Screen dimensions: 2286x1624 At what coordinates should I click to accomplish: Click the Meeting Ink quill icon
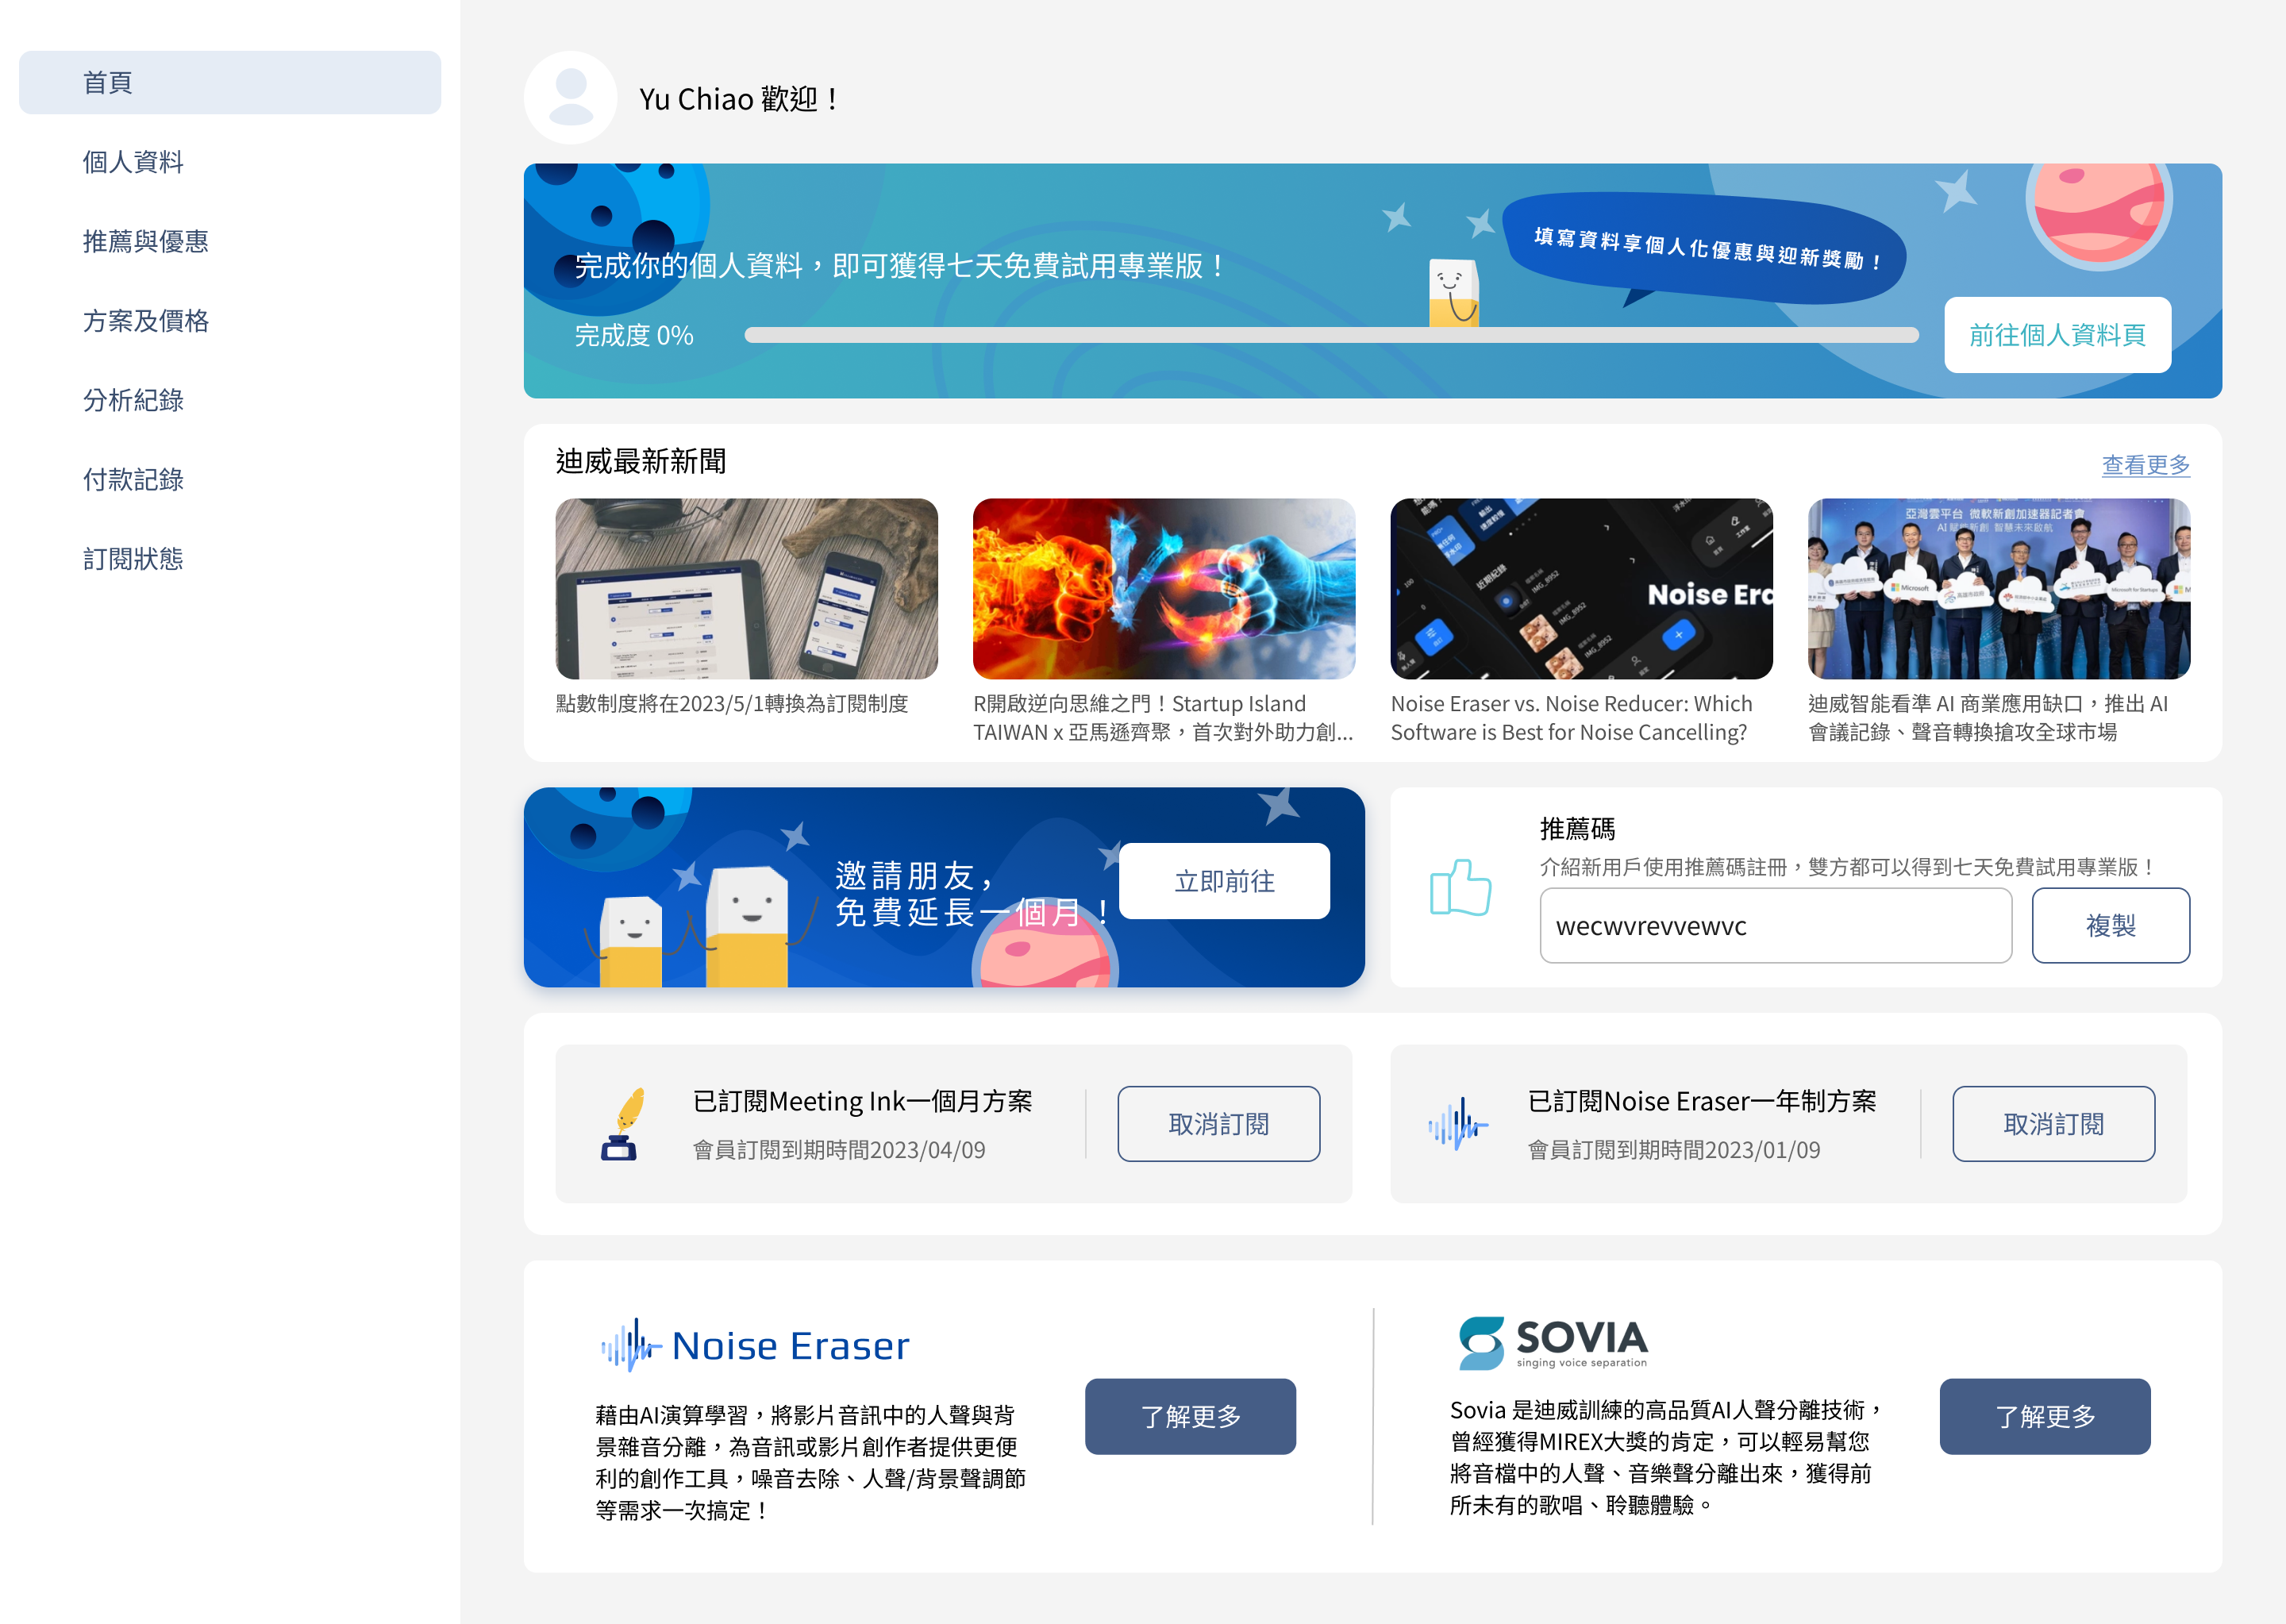point(623,1124)
